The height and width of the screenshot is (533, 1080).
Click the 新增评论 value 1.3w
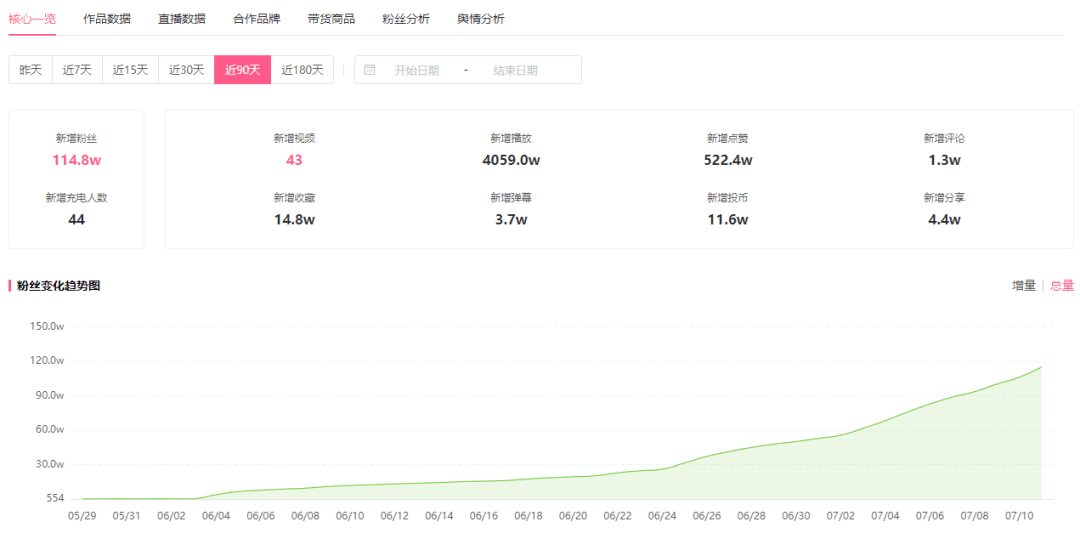944,160
